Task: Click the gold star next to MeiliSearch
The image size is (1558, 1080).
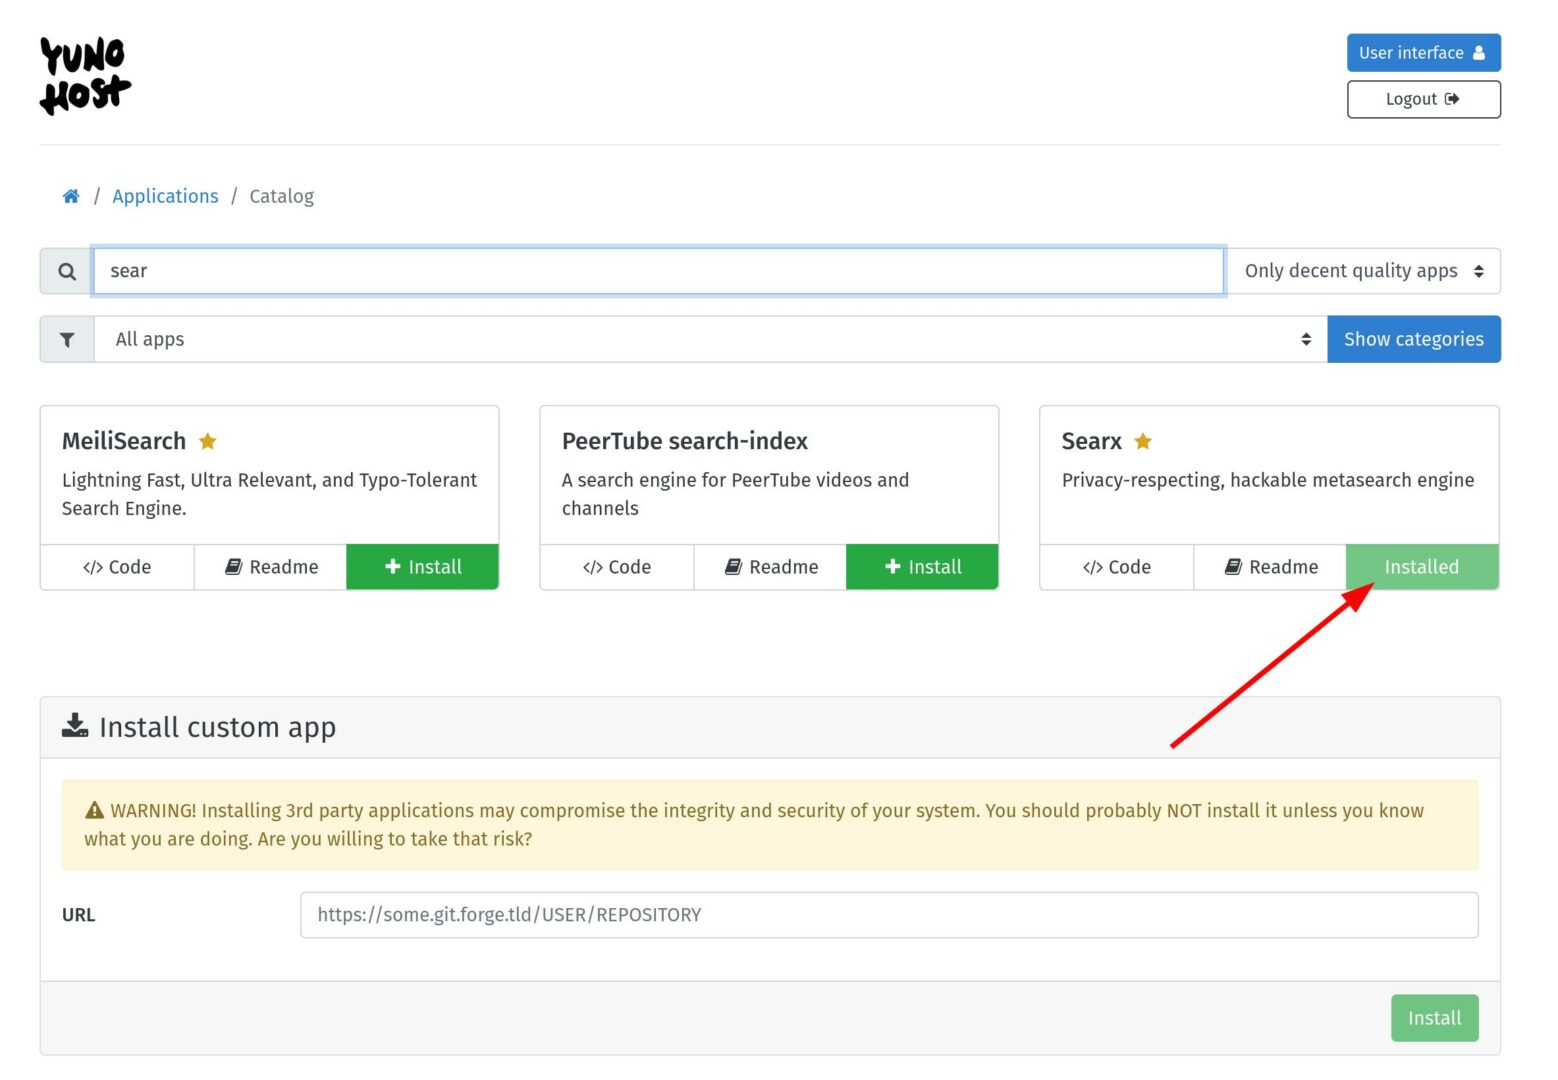Action: [208, 441]
